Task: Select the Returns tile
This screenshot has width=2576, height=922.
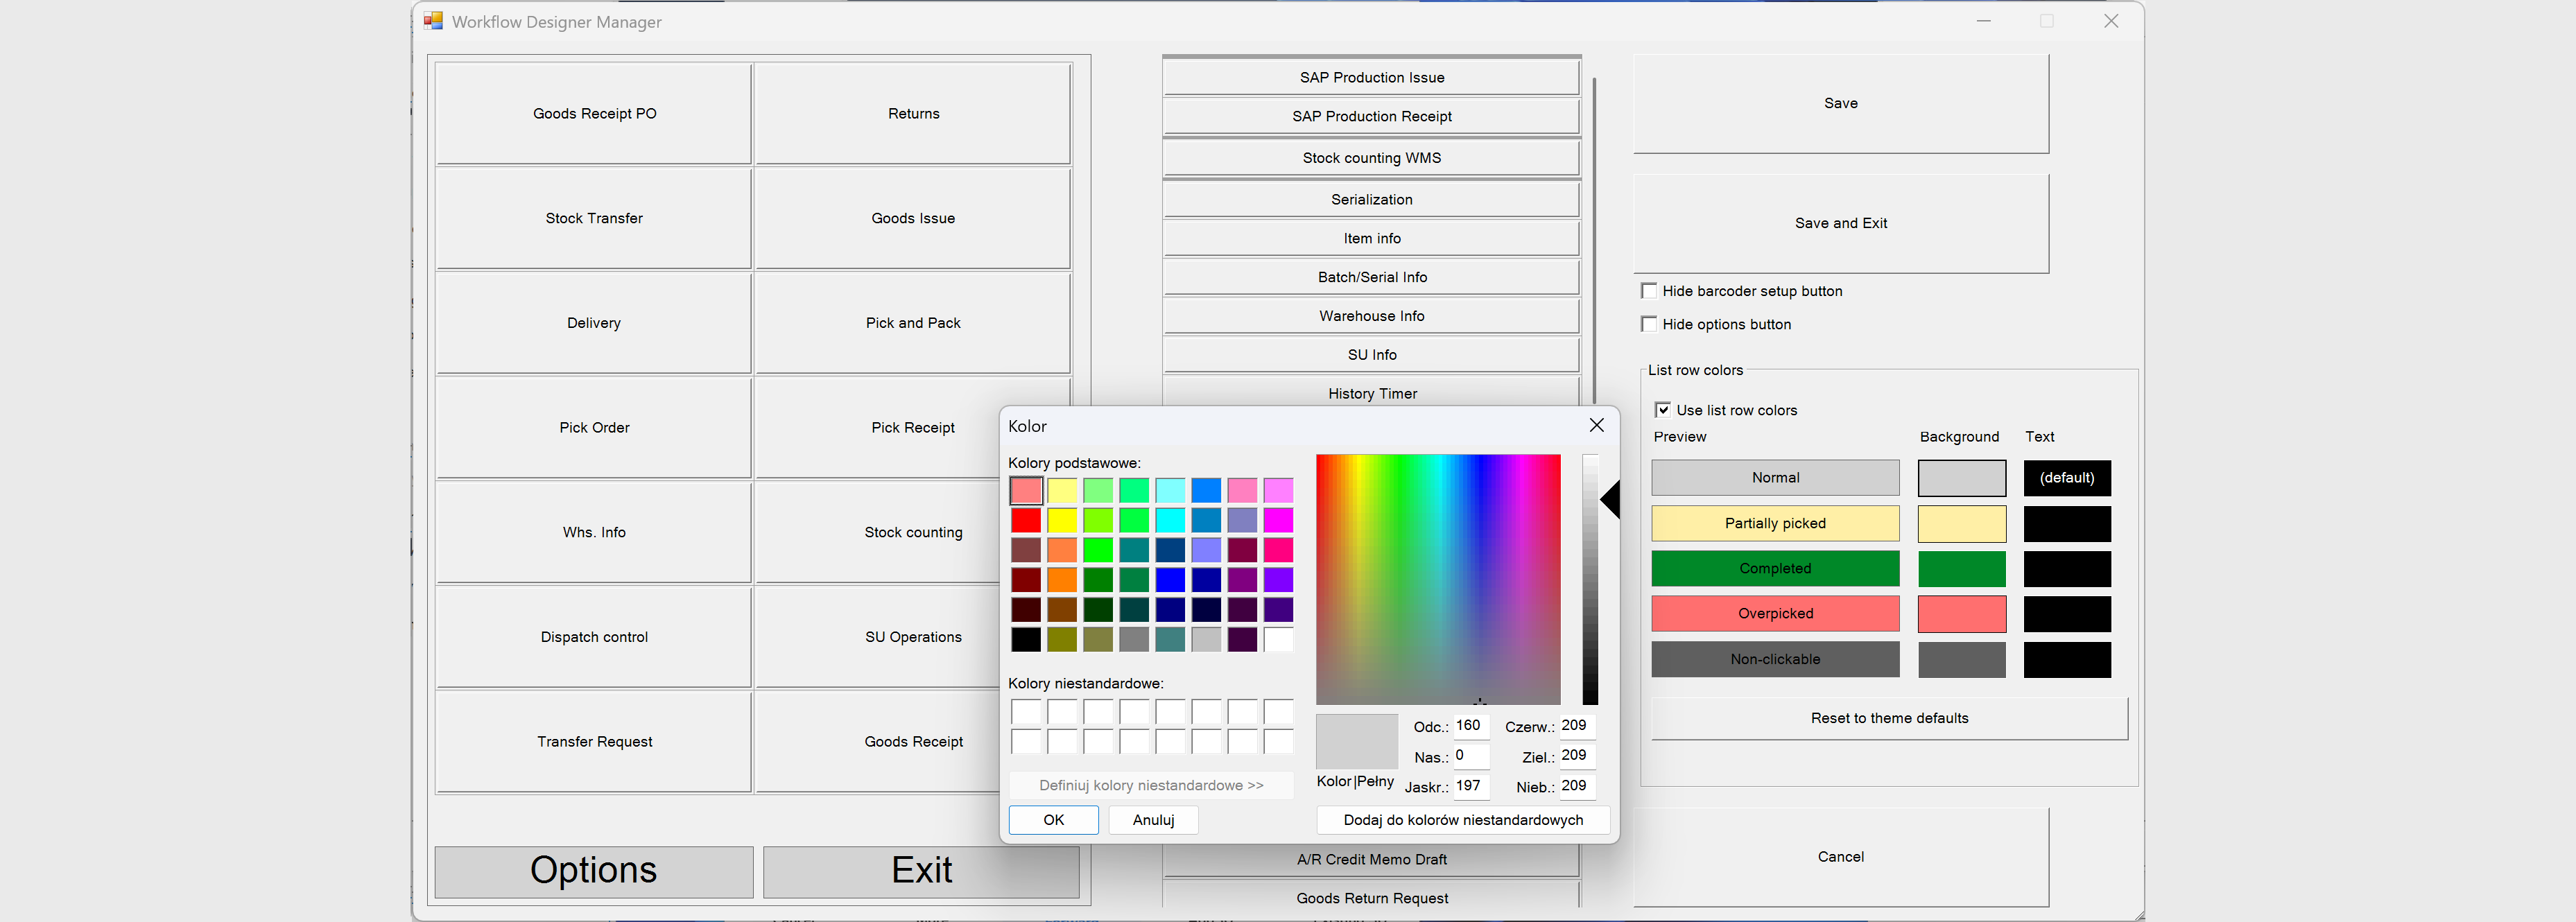Action: tap(913, 114)
